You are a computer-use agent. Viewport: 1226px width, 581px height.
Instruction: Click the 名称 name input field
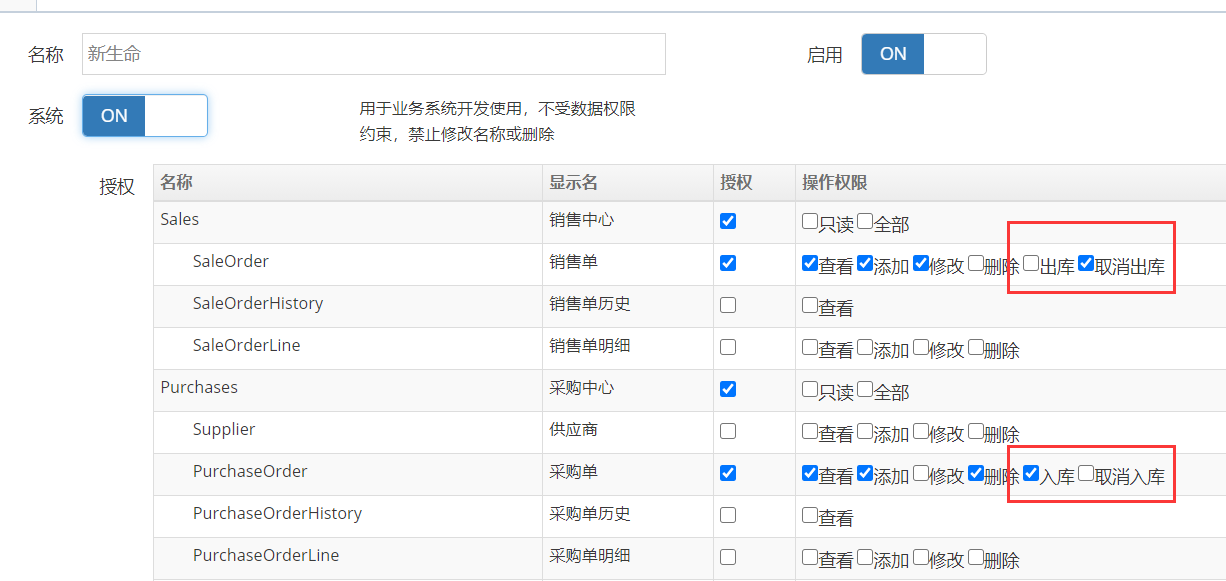tap(373, 54)
